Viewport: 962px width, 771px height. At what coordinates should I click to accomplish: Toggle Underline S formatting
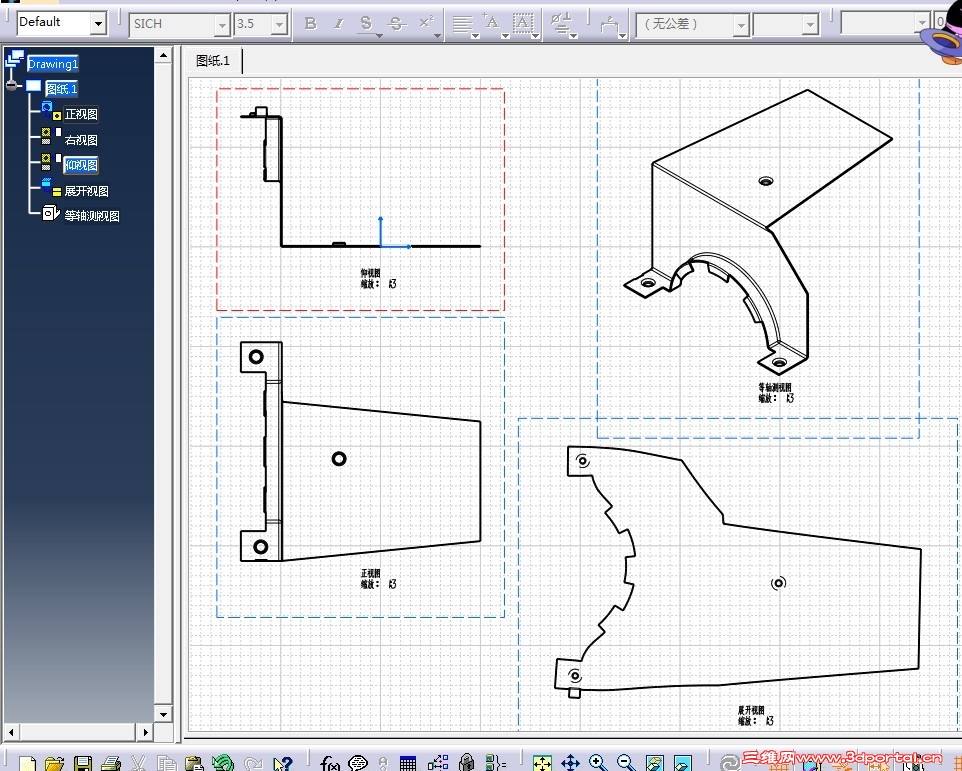pyautogui.click(x=366, y=23)
